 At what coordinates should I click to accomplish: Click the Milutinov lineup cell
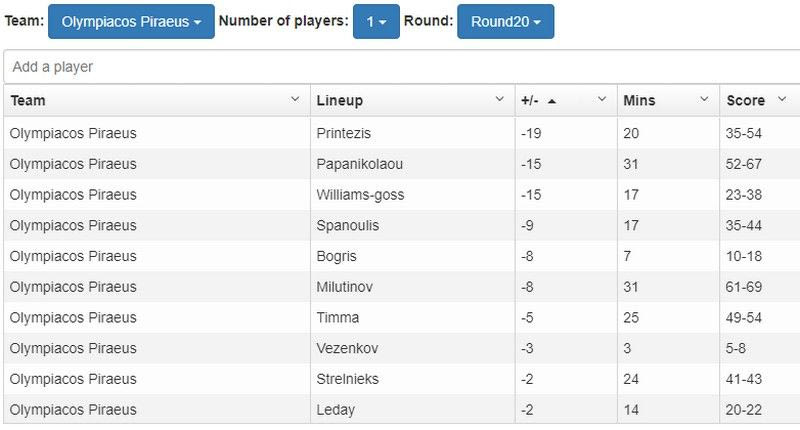point(344,287)
